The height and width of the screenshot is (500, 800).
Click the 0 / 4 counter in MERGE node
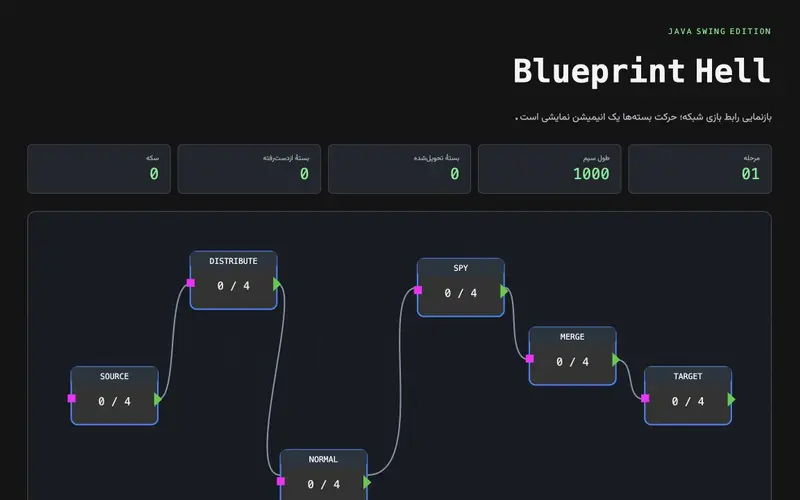coord(572,362)
